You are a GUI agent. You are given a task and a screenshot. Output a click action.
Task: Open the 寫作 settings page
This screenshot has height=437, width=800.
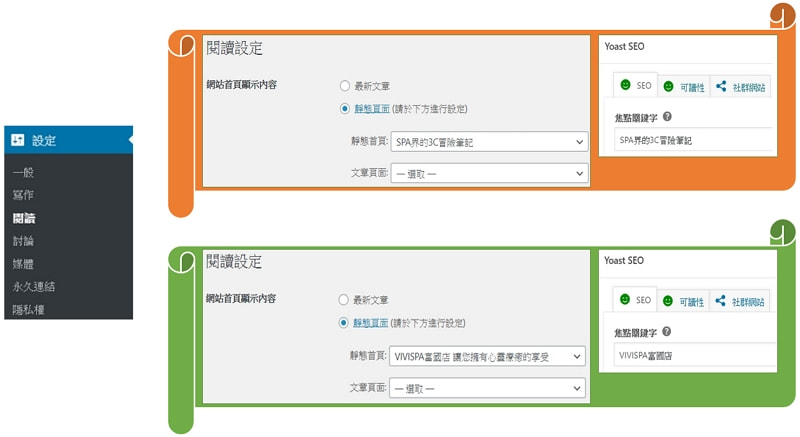click(x=23, y=195)
